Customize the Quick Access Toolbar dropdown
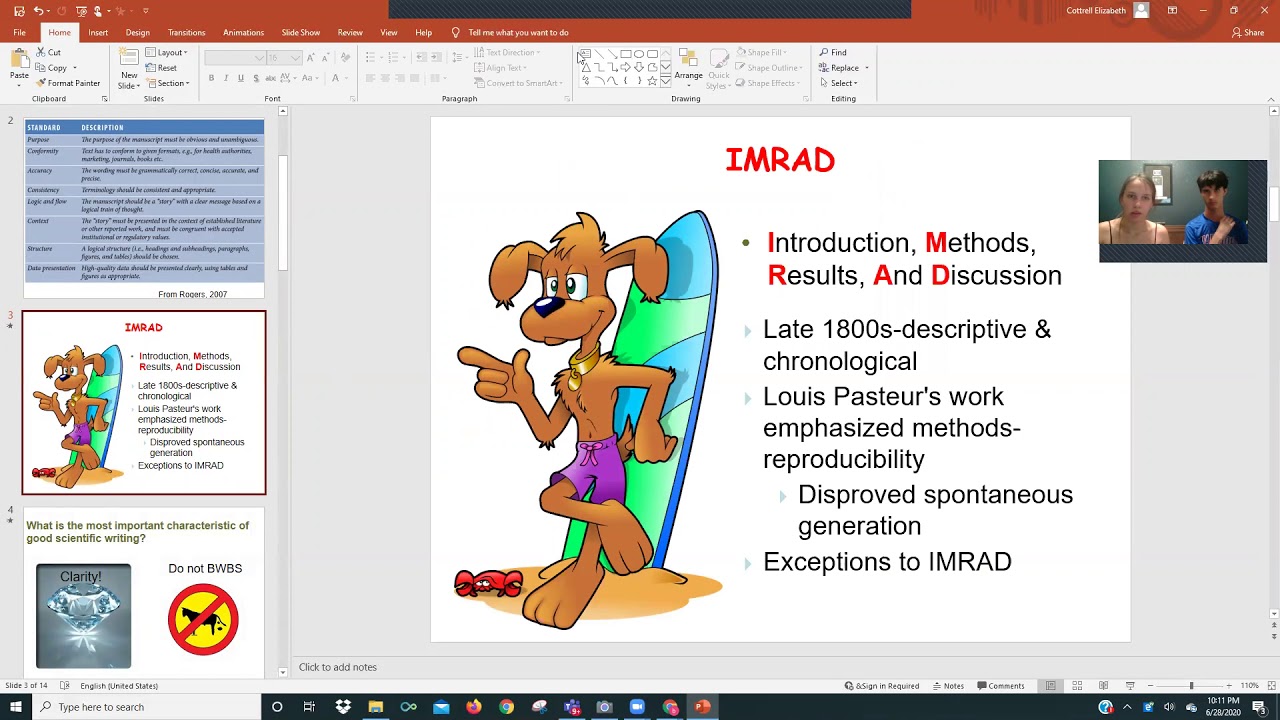The width and height of the screenshot is (1280, 720). coord(145,10)
